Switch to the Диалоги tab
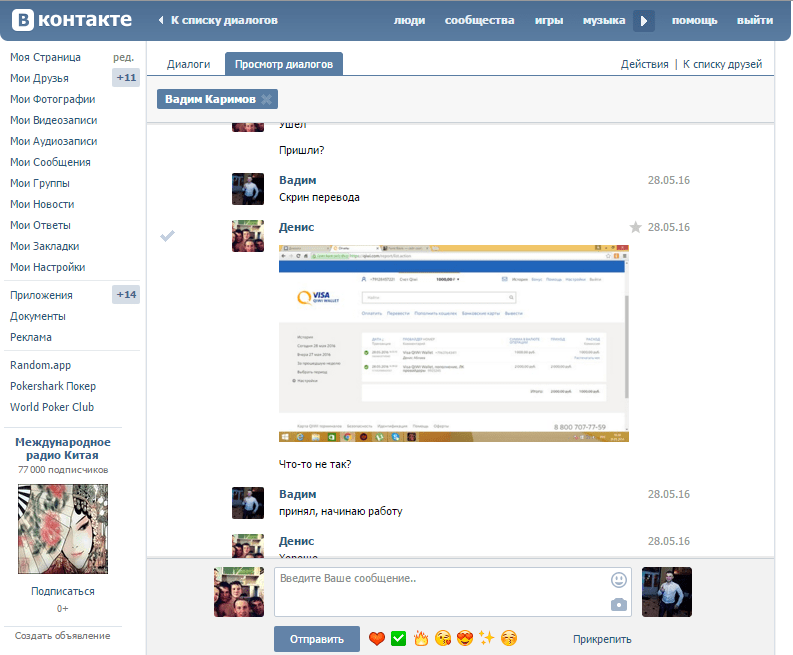Viewport: 793px width, 655px height. (188, 64)
